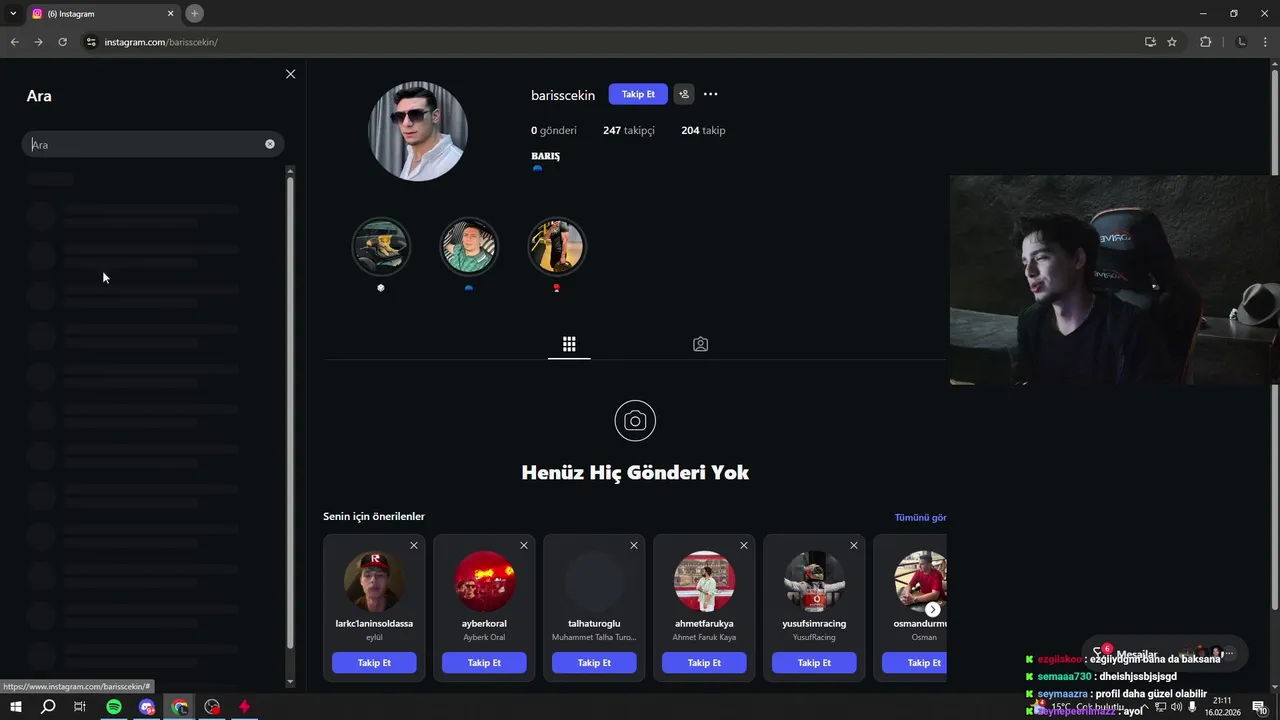Open Task View in the taskbar
Image resolution: width=1280 pixels, height=720 pixels.
(x=80, y=707)
